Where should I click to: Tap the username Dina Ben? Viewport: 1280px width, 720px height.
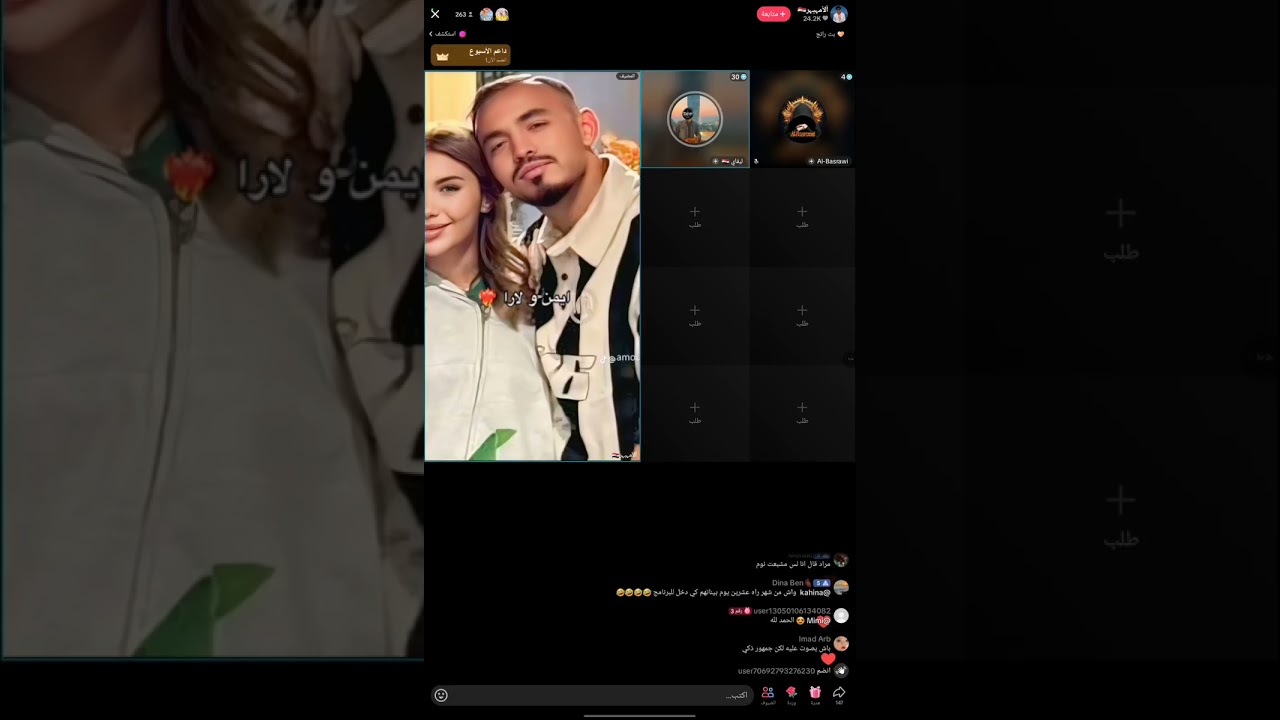coord(788,583)
